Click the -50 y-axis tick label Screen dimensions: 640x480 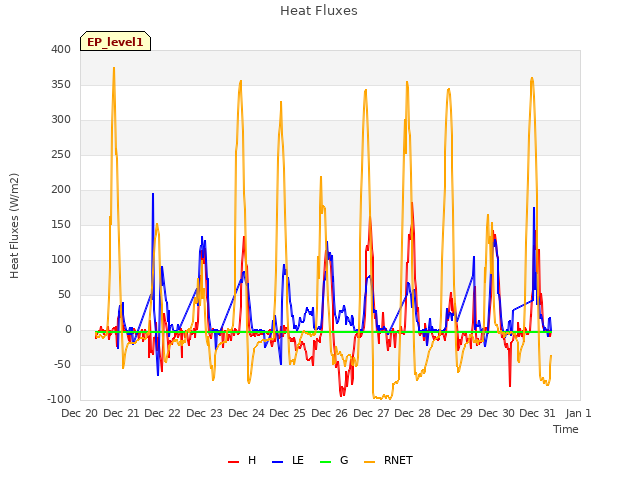click(63, 364)
